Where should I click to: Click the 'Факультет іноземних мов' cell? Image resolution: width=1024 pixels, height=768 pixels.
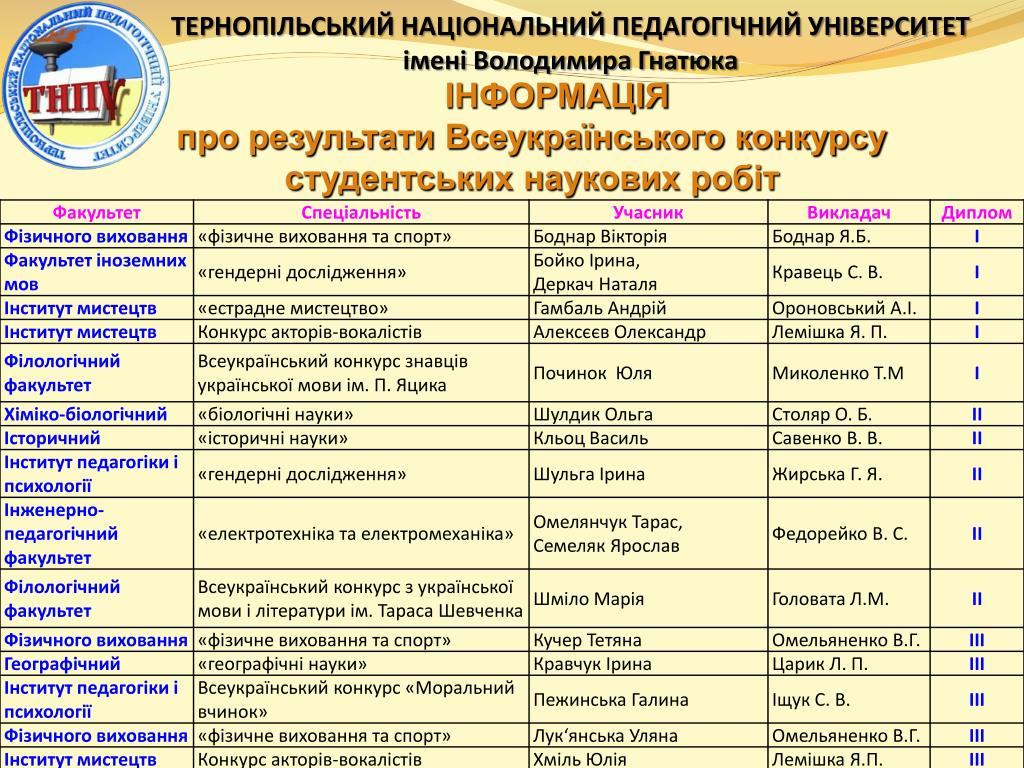[x=97, y=272]
